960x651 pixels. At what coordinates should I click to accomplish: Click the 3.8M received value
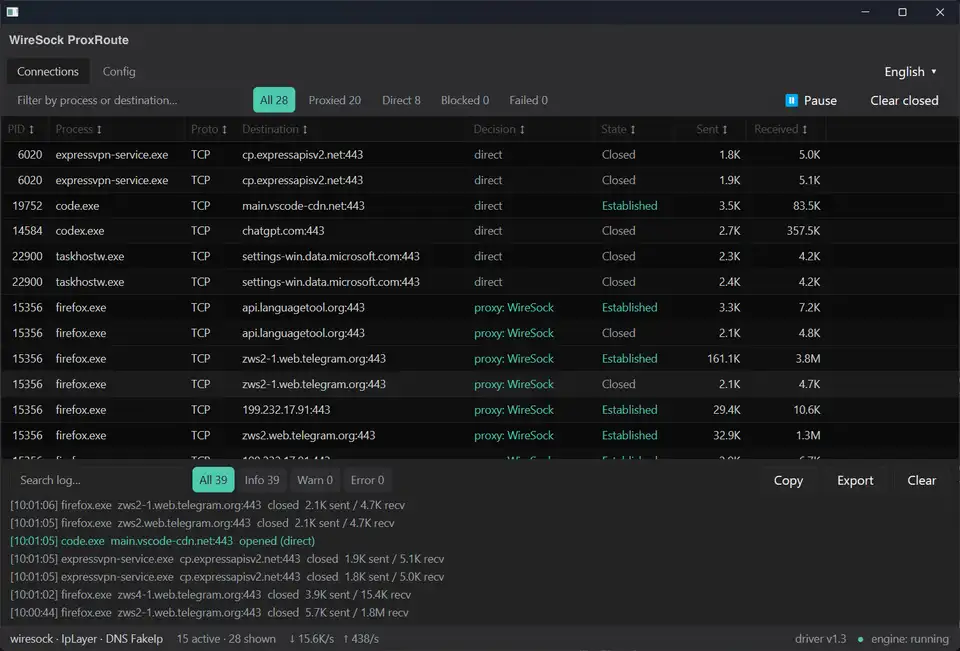tap(808, 359)
